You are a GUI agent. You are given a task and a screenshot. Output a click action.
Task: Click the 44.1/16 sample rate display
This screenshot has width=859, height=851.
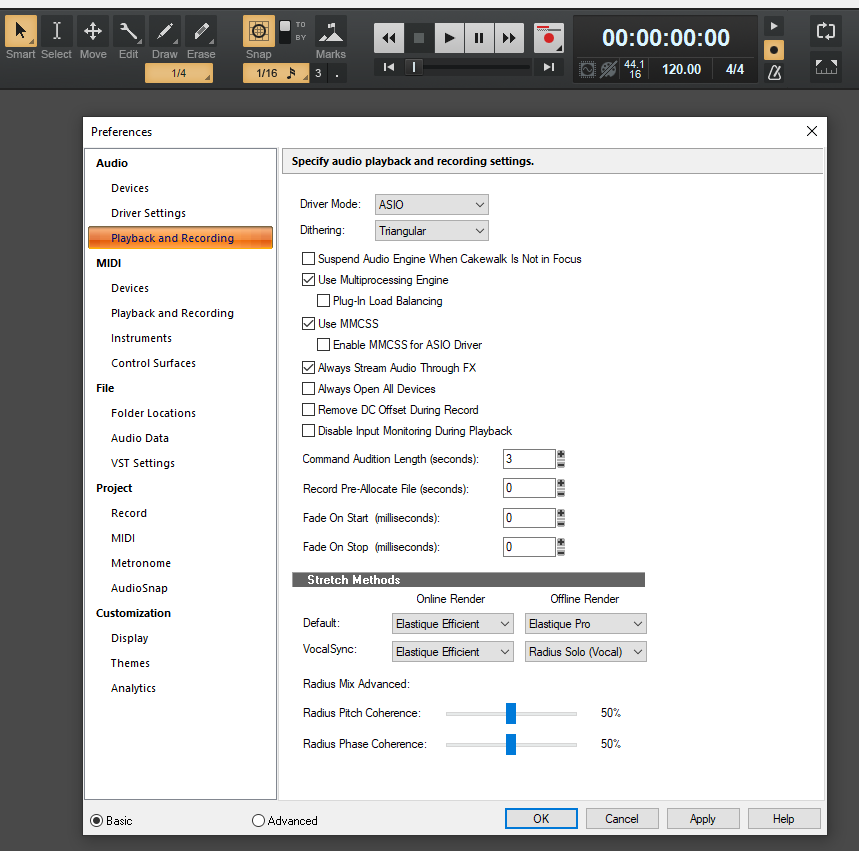[634, 69]
